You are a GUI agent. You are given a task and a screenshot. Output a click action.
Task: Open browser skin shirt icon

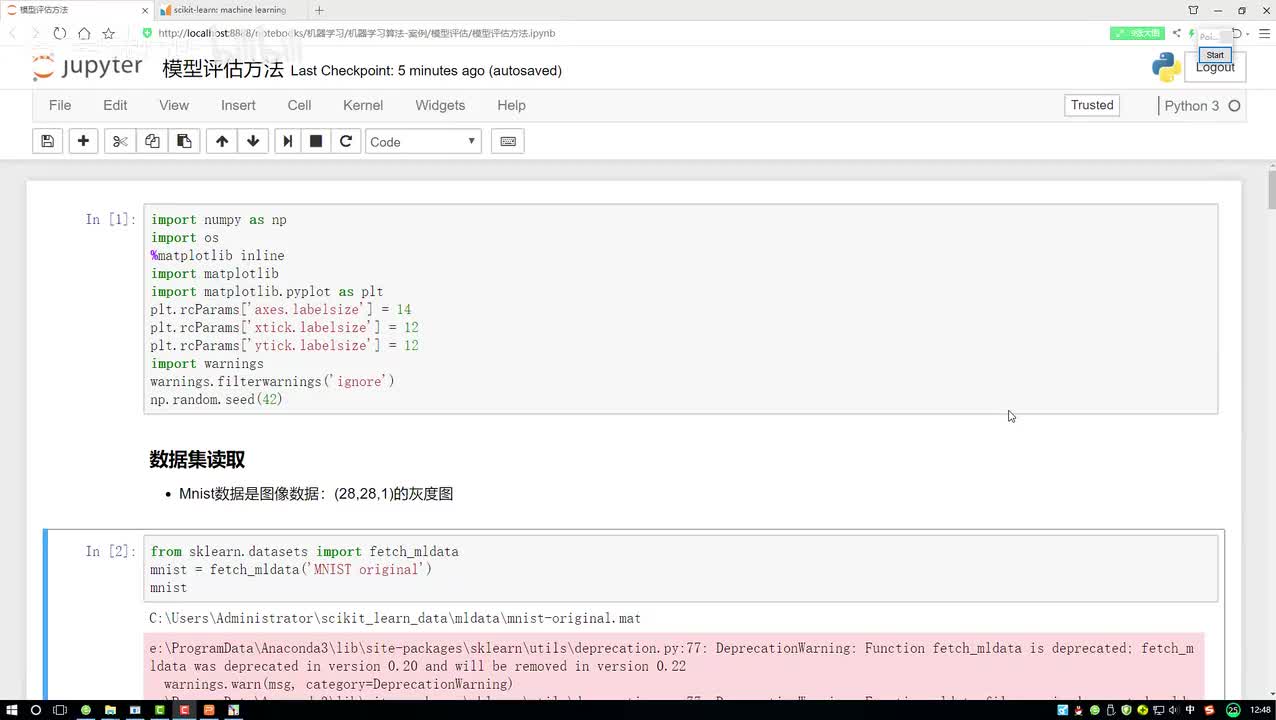pos(1192,10)
